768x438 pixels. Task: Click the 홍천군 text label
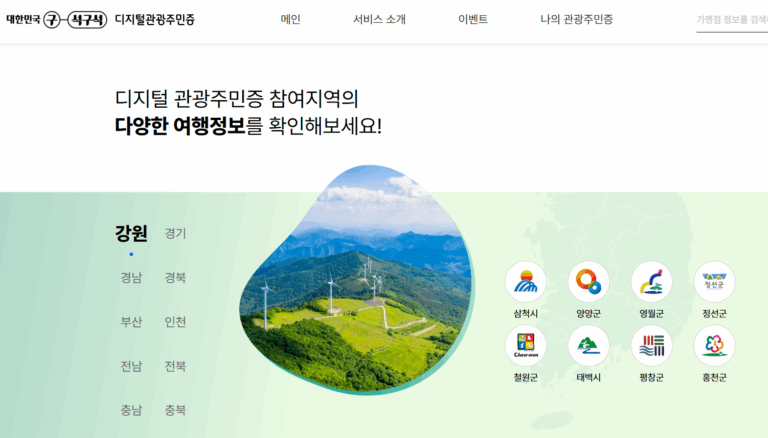(x=714, y=378)
